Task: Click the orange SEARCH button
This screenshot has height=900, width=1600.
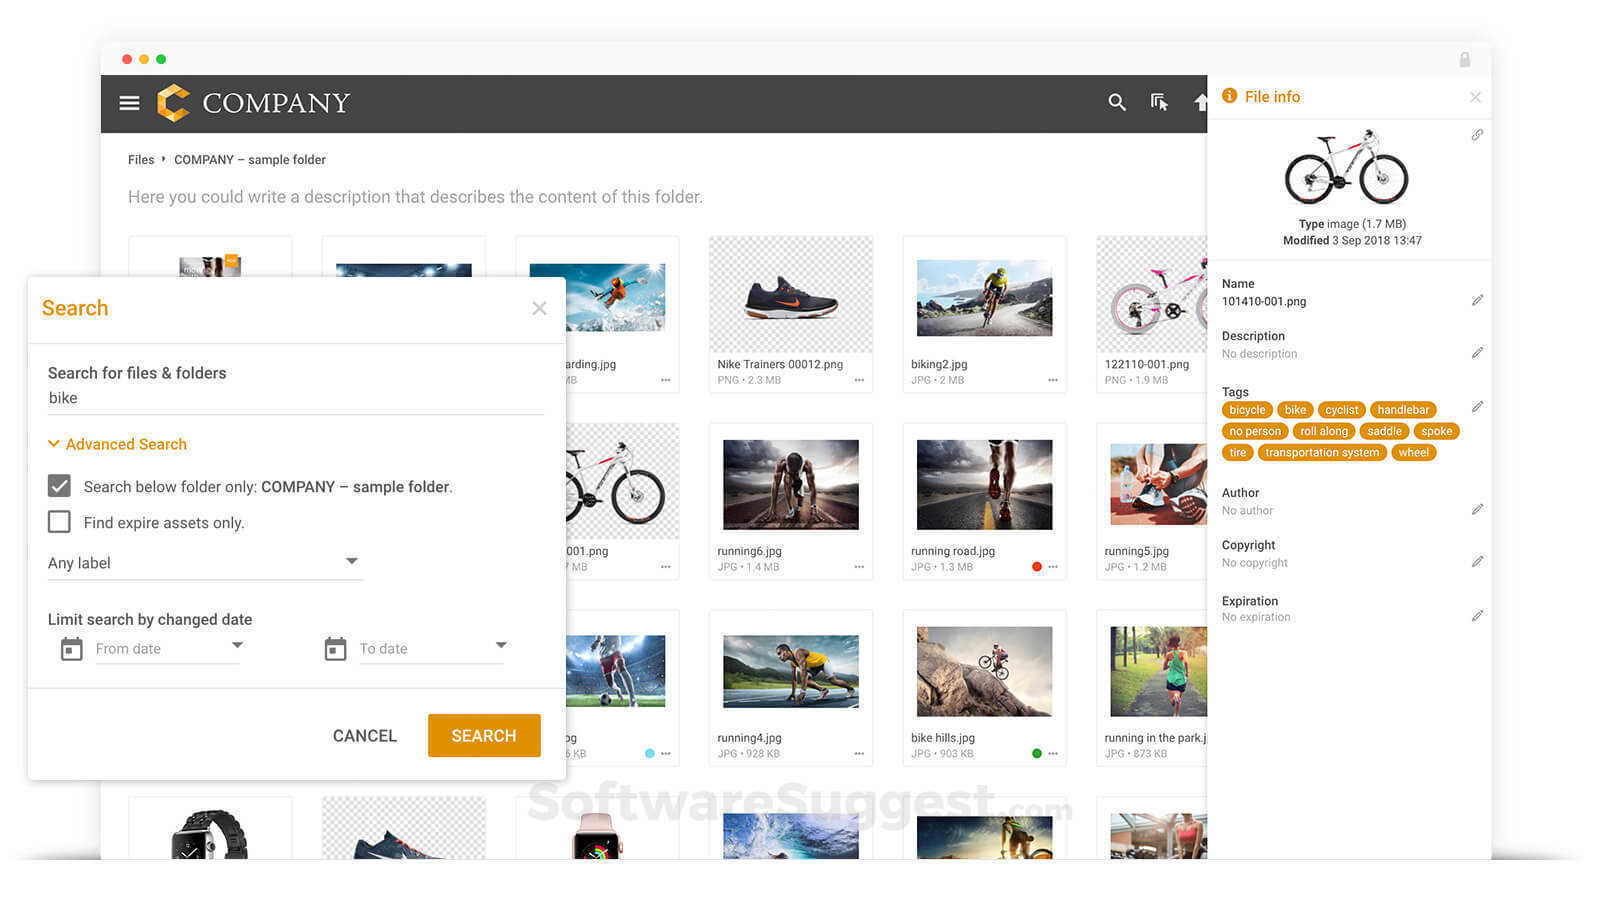Action: [484, 735]
